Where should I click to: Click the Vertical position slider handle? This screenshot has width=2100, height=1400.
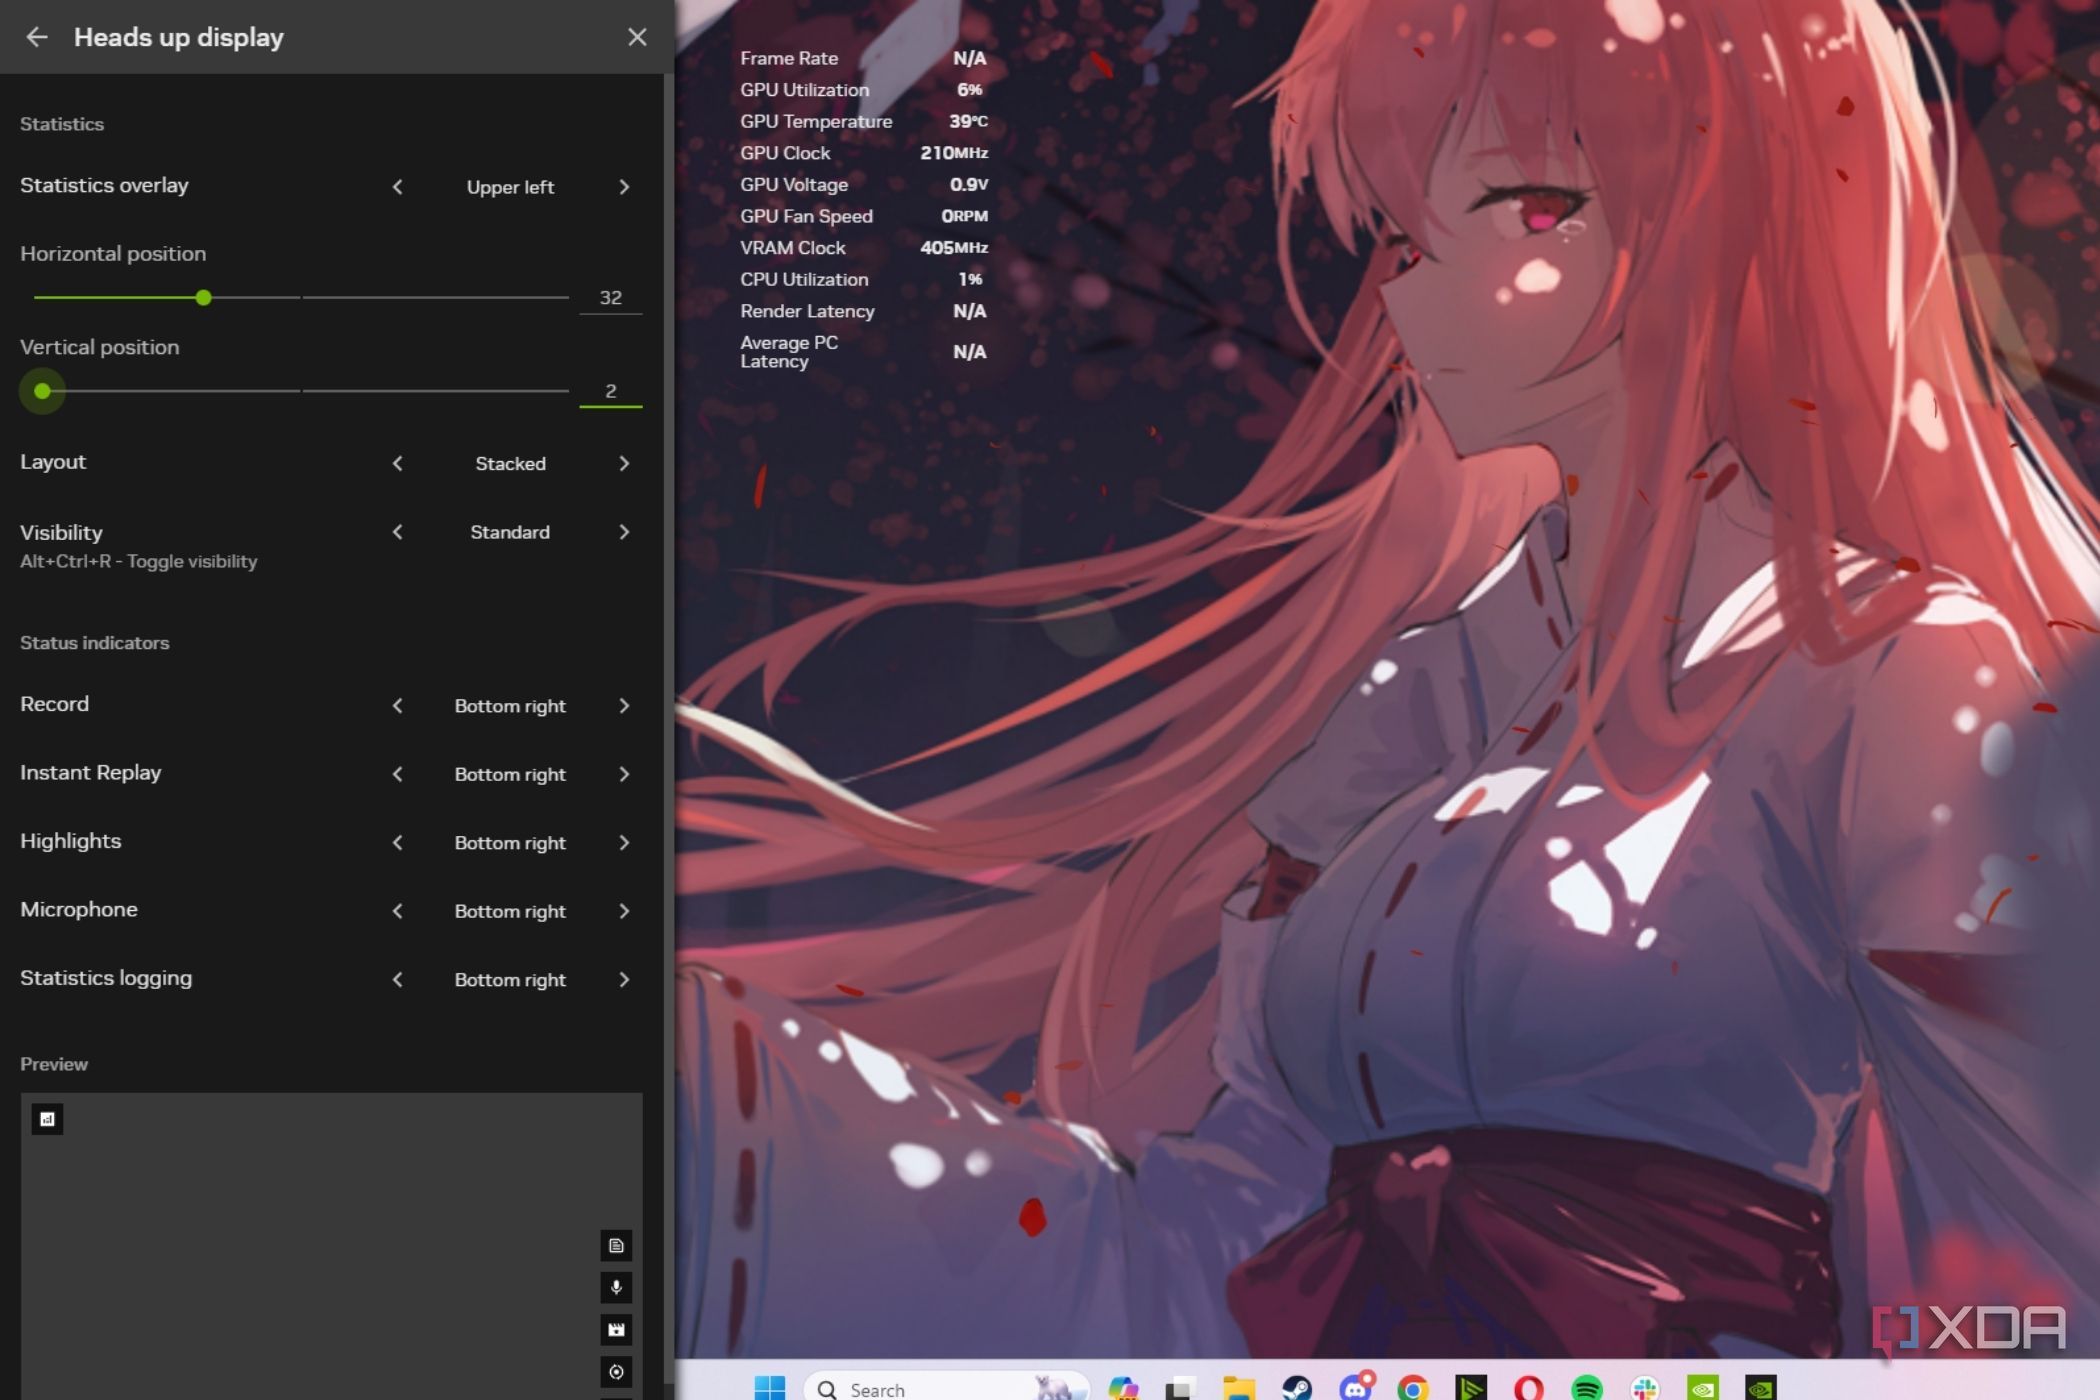[42, 391]
